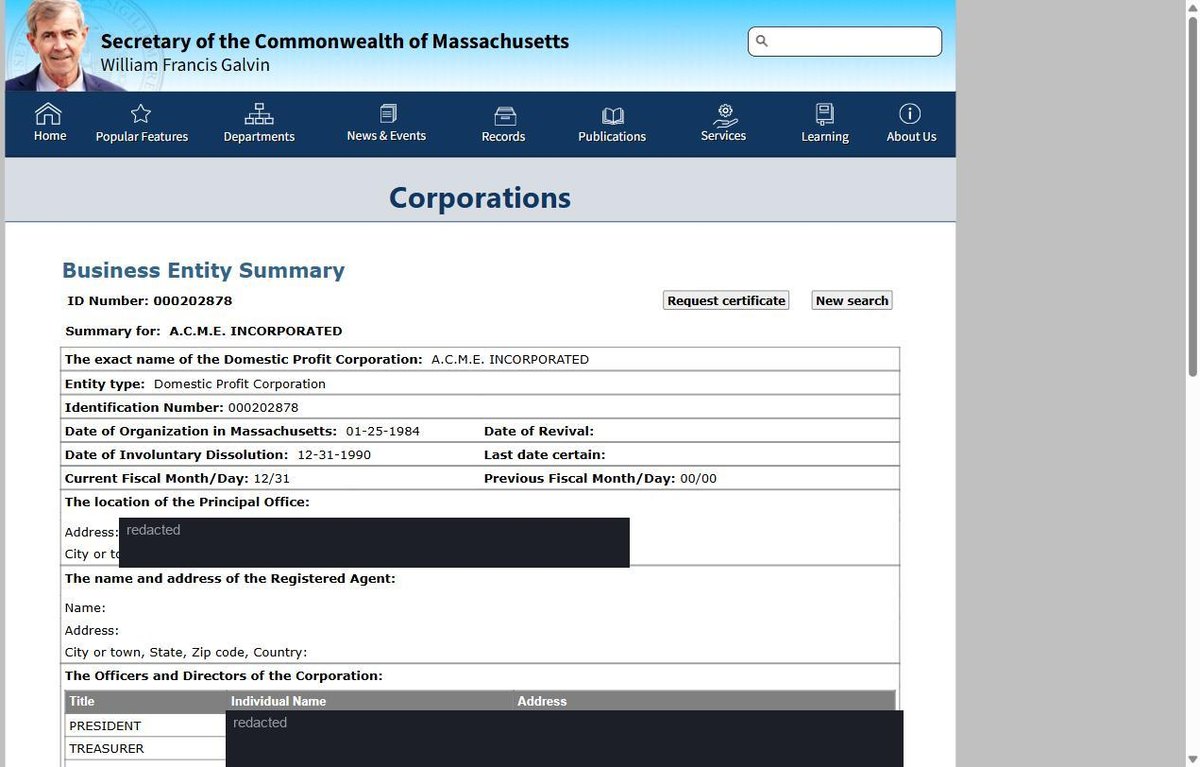Click the exact name of Domestic Profit Corporation row

point(480,359)
